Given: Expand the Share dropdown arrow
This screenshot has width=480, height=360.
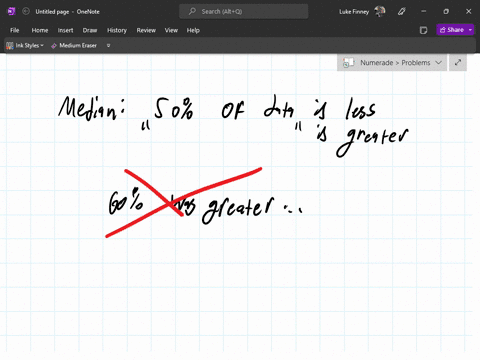Looking at the screenshot, I should (x=470, y=30).
